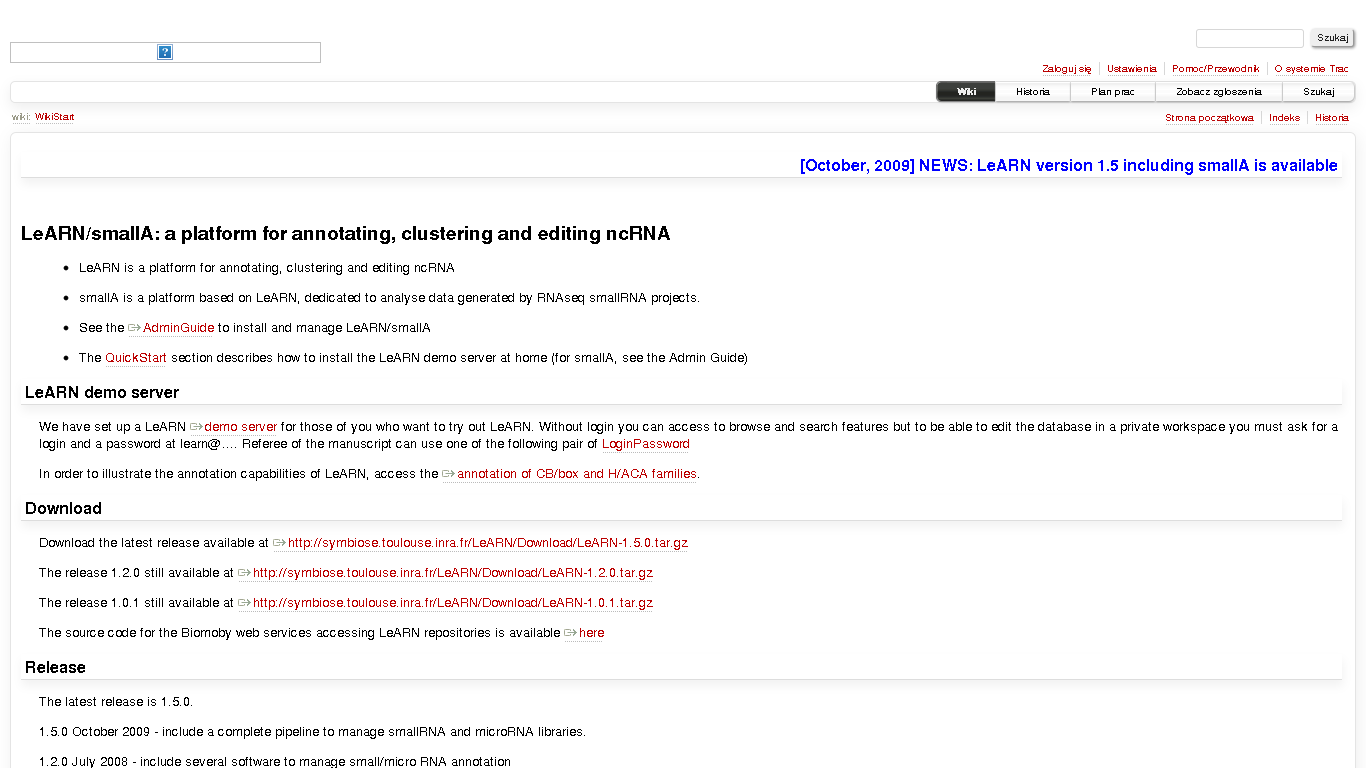The image size is (1366, 768).
Task: Go to Strona początkowa link
Action: [1209, 118]
